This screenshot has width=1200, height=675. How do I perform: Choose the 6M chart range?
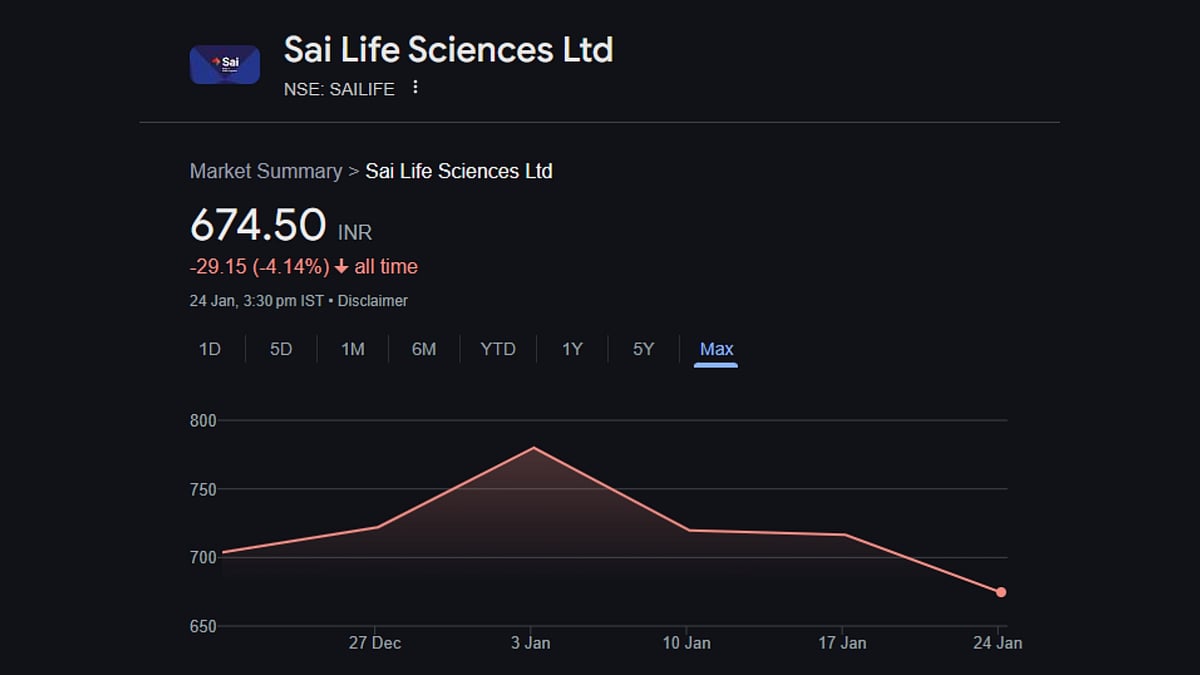coord(424,349)
